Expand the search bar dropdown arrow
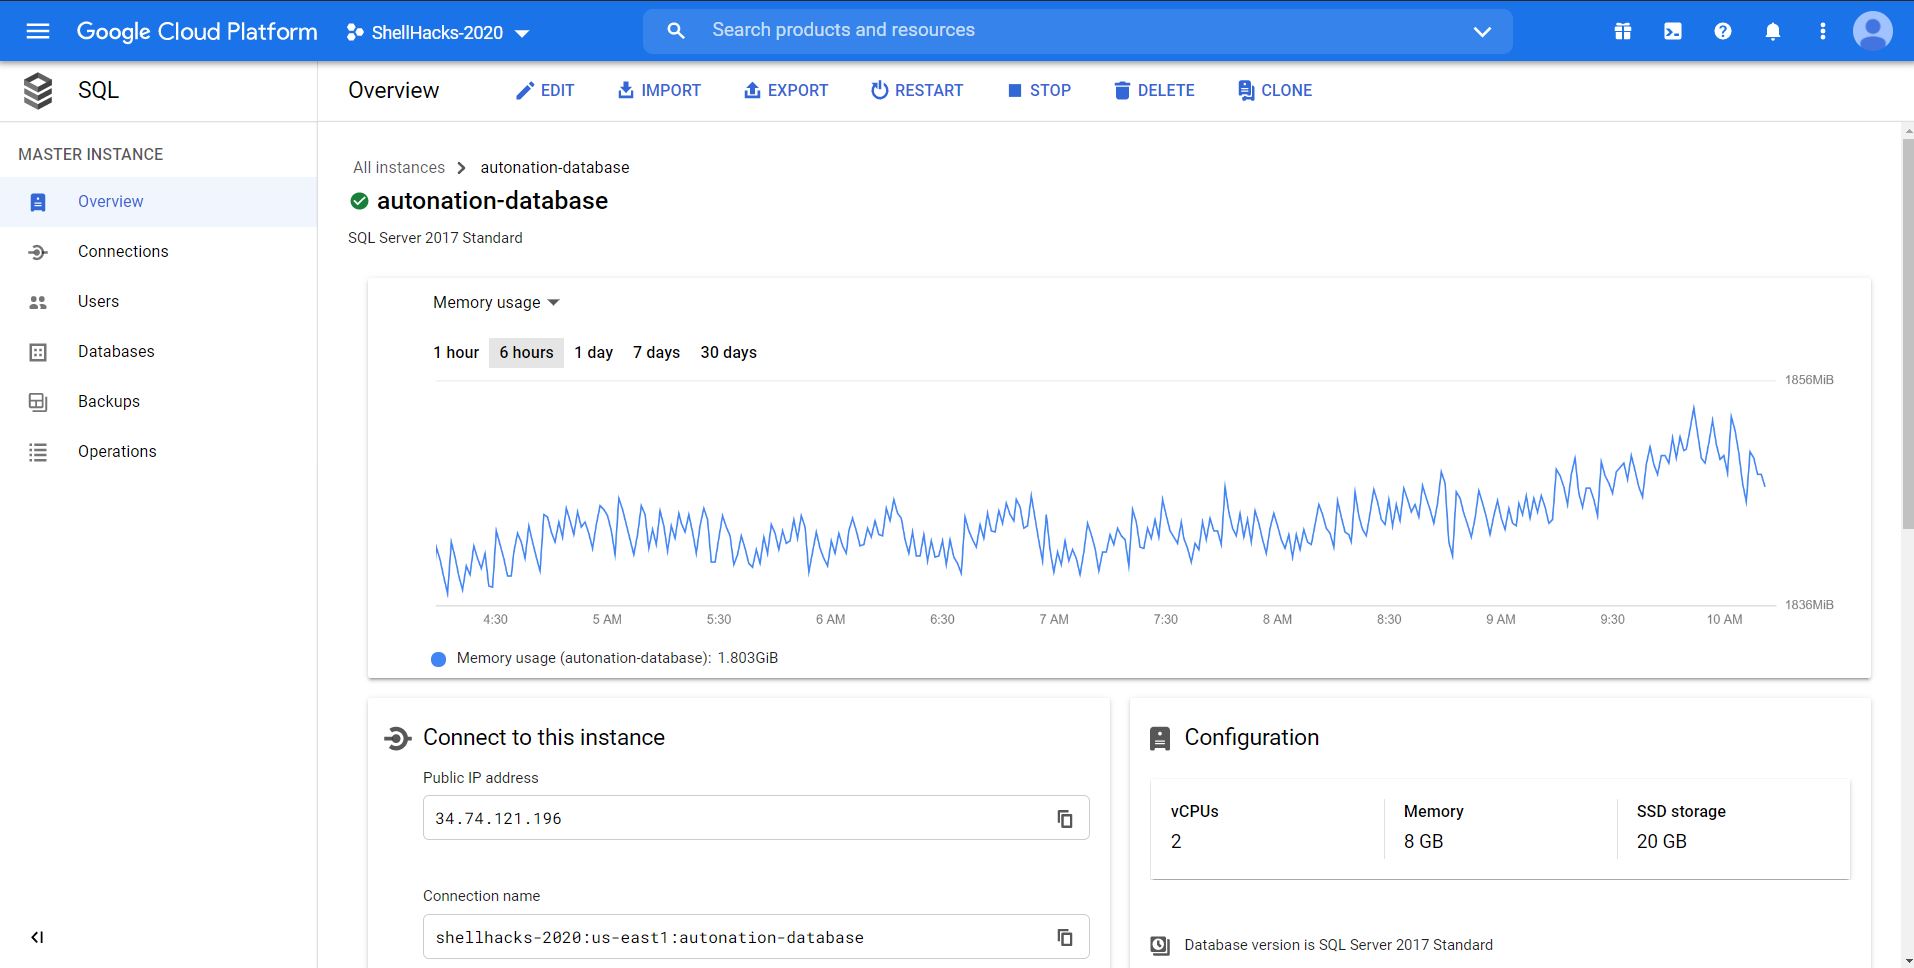This screenshot has width=1914, height=968. (1482, 32)
